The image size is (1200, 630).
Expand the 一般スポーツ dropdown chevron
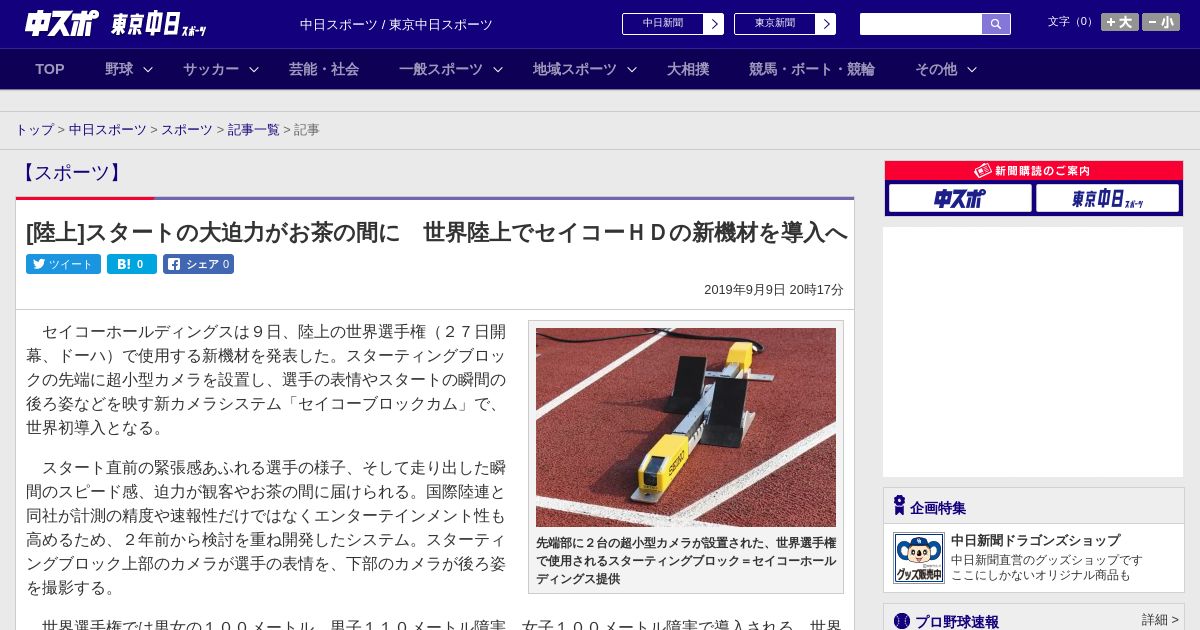click(x=498, y=69)
